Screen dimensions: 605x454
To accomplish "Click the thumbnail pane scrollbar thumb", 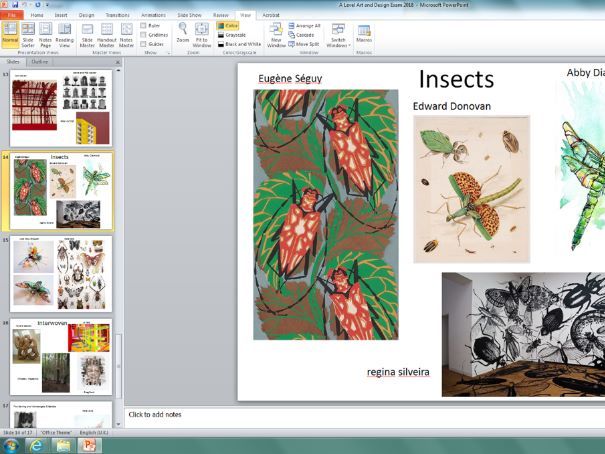I will coord(118,366).
